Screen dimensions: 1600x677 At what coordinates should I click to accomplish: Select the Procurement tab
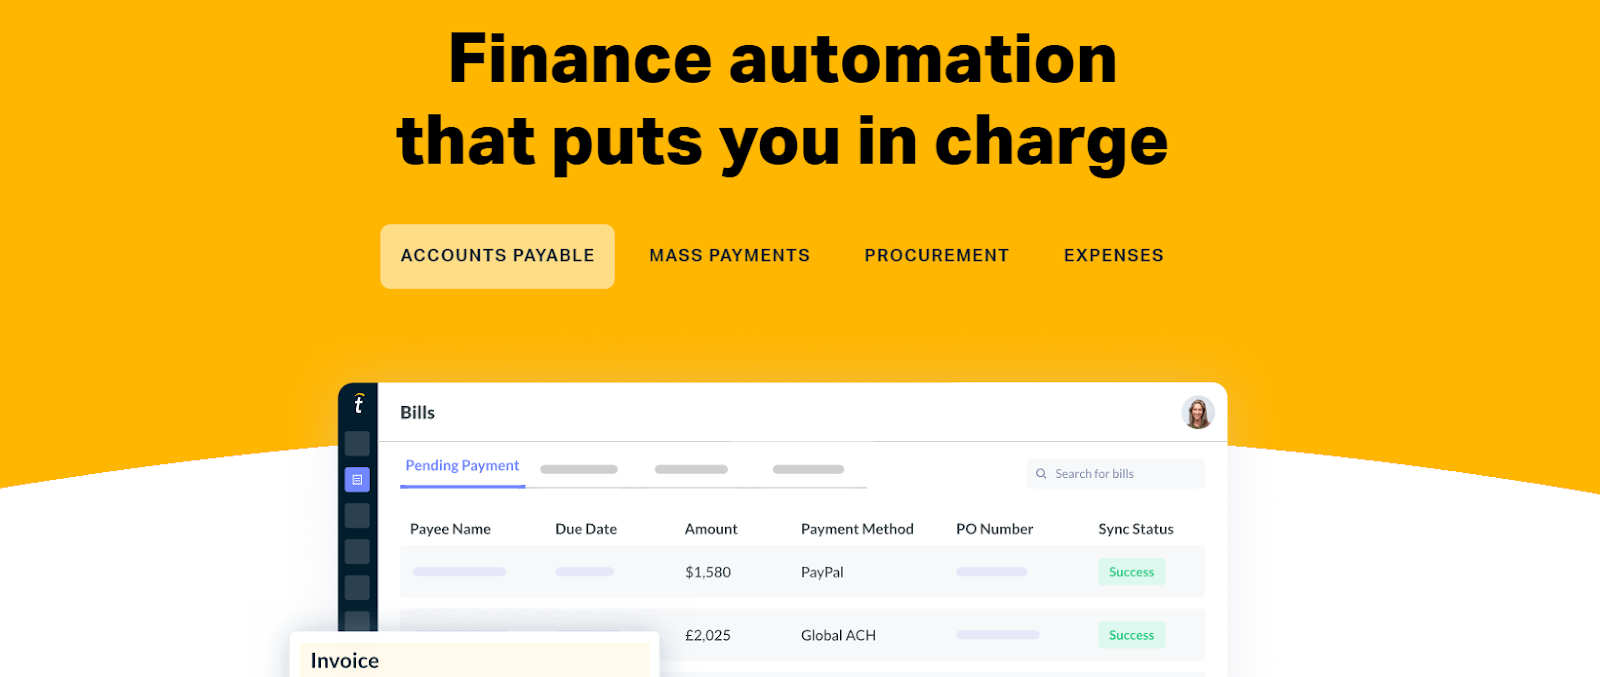pyautogui.click(x=937, y=256)
